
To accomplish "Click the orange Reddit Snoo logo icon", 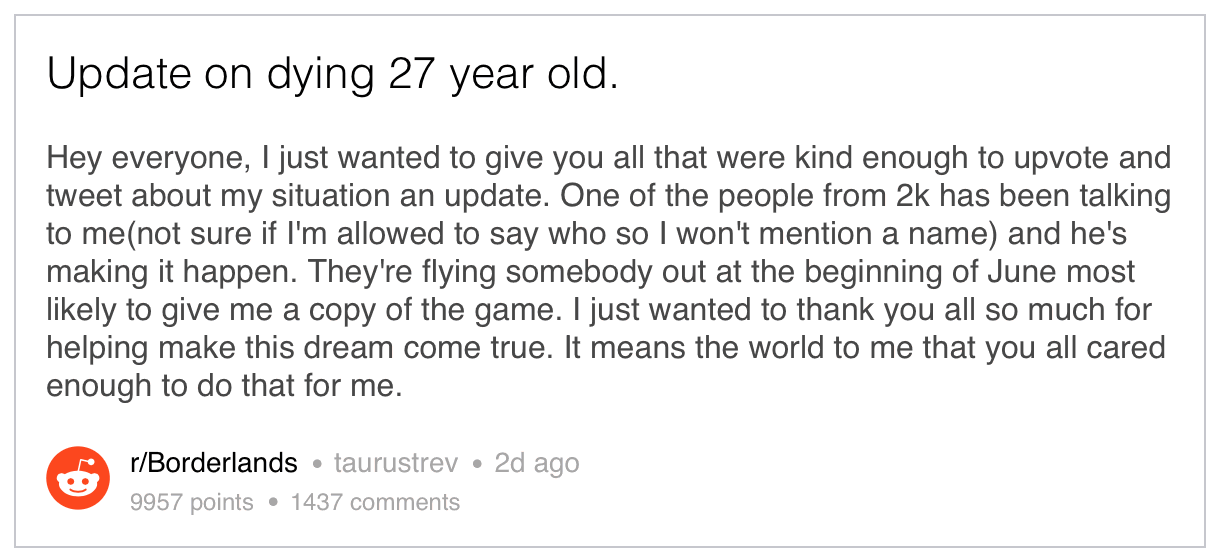I will point(78,479).
